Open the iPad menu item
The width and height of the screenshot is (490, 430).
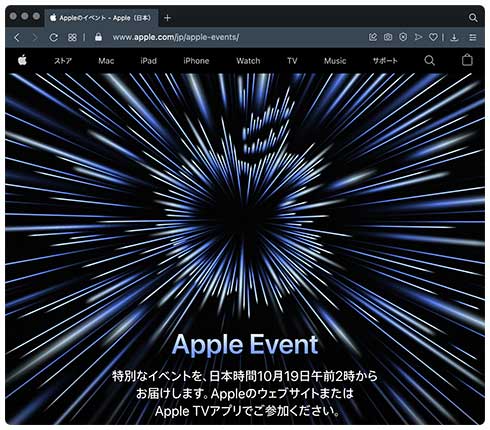(x=148, y=61)
